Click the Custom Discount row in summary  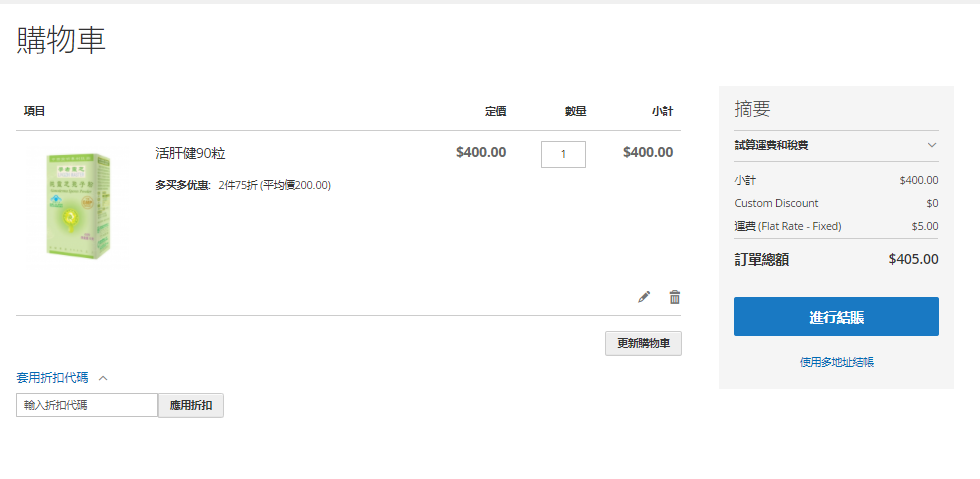[x=836, y=203]
